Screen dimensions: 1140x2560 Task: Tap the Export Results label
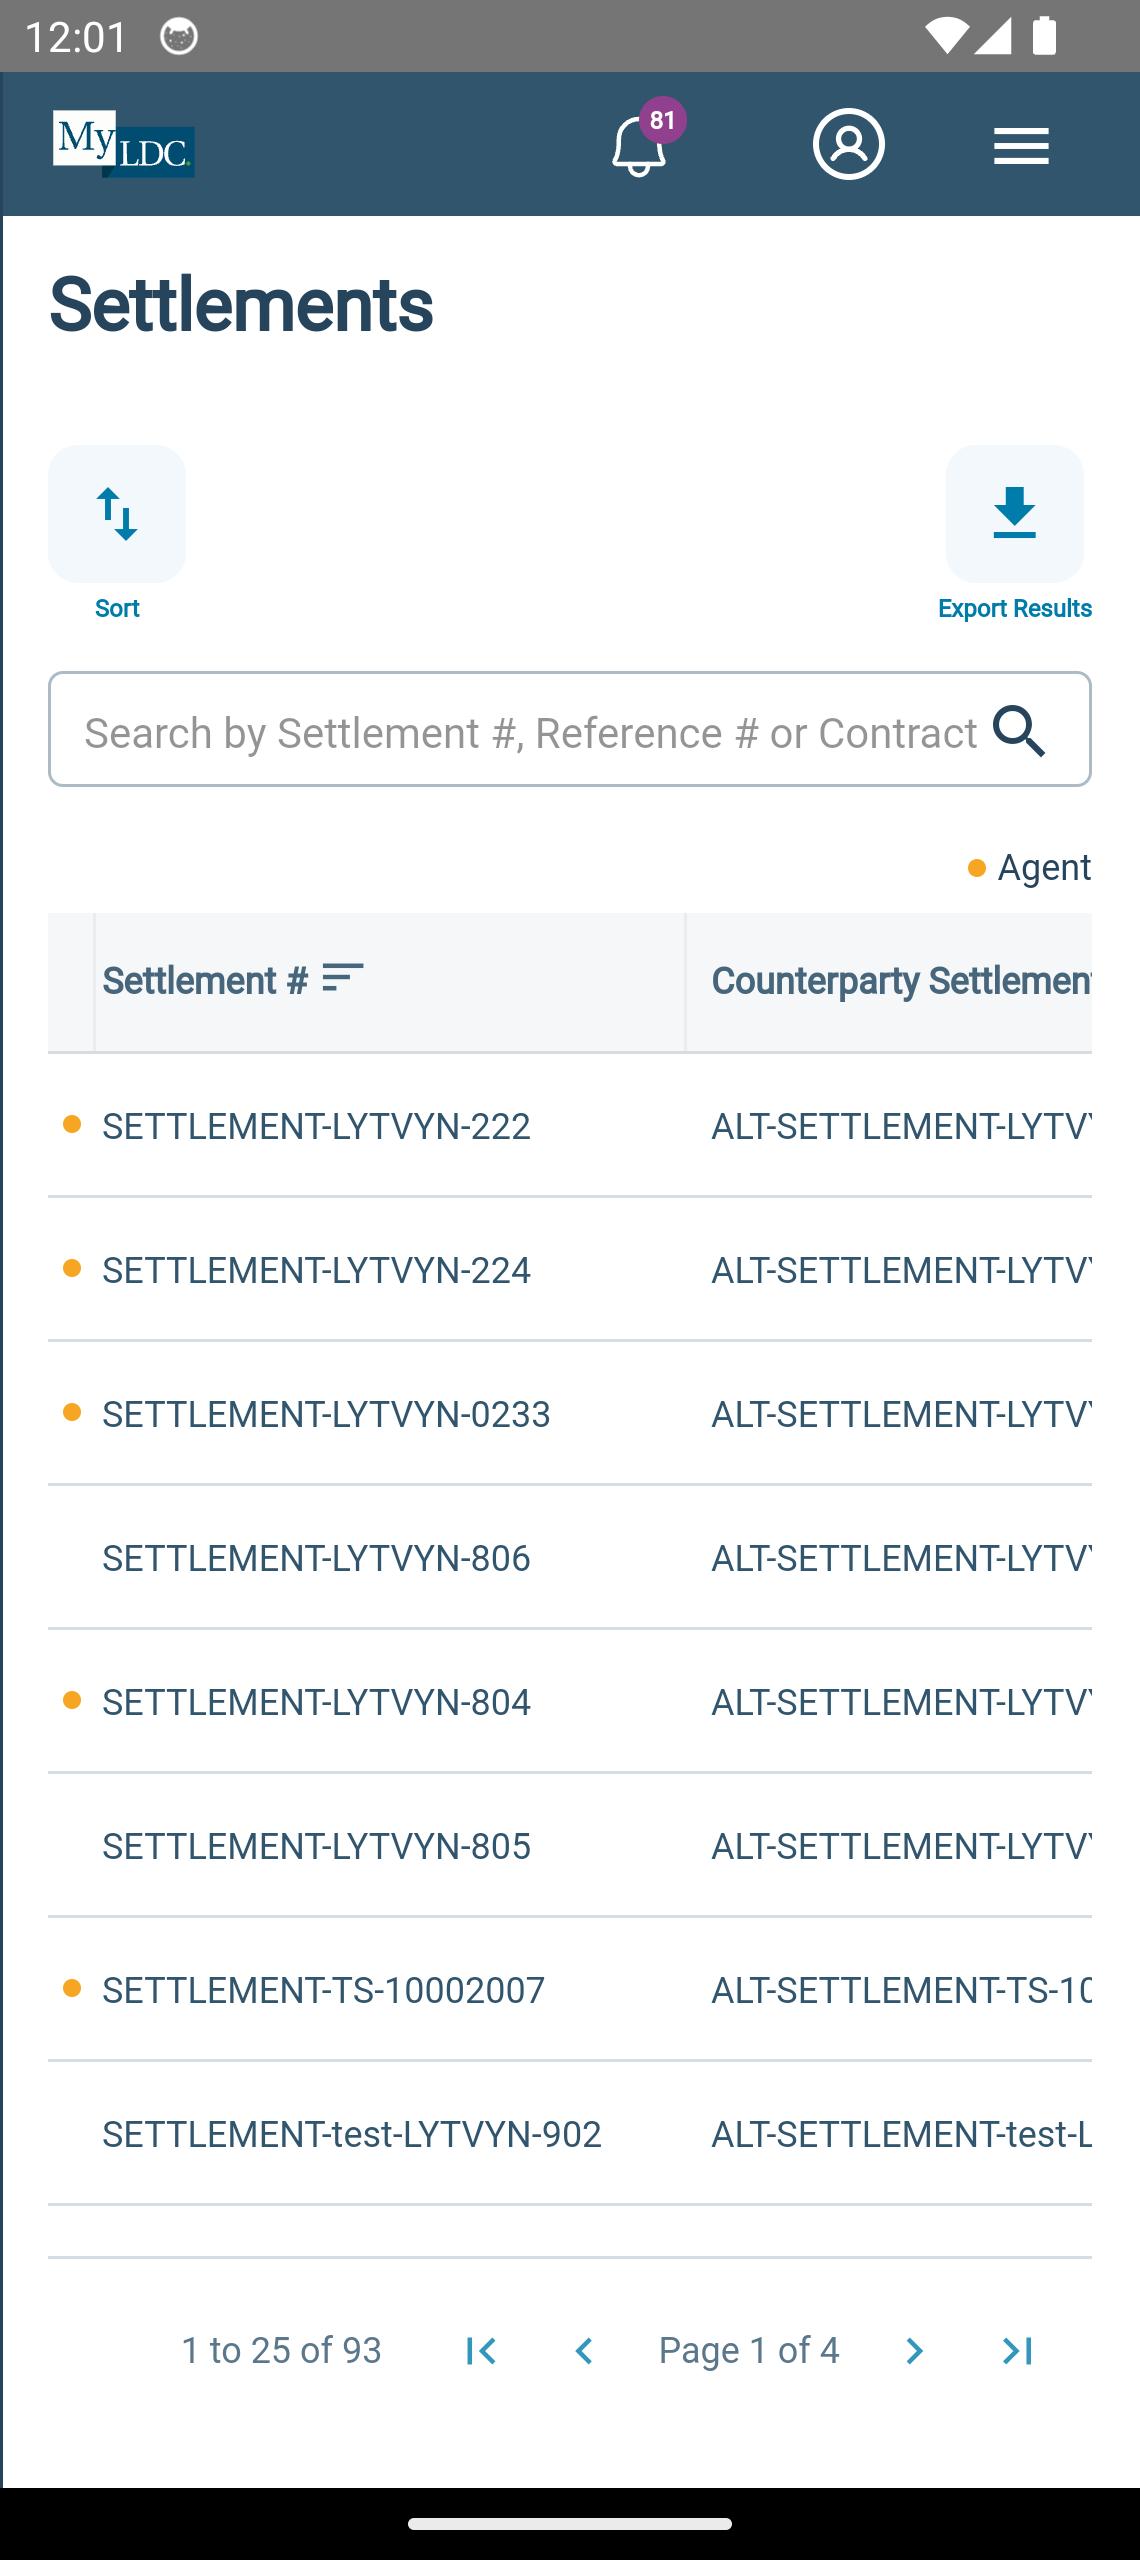[x=1014, y=608]
